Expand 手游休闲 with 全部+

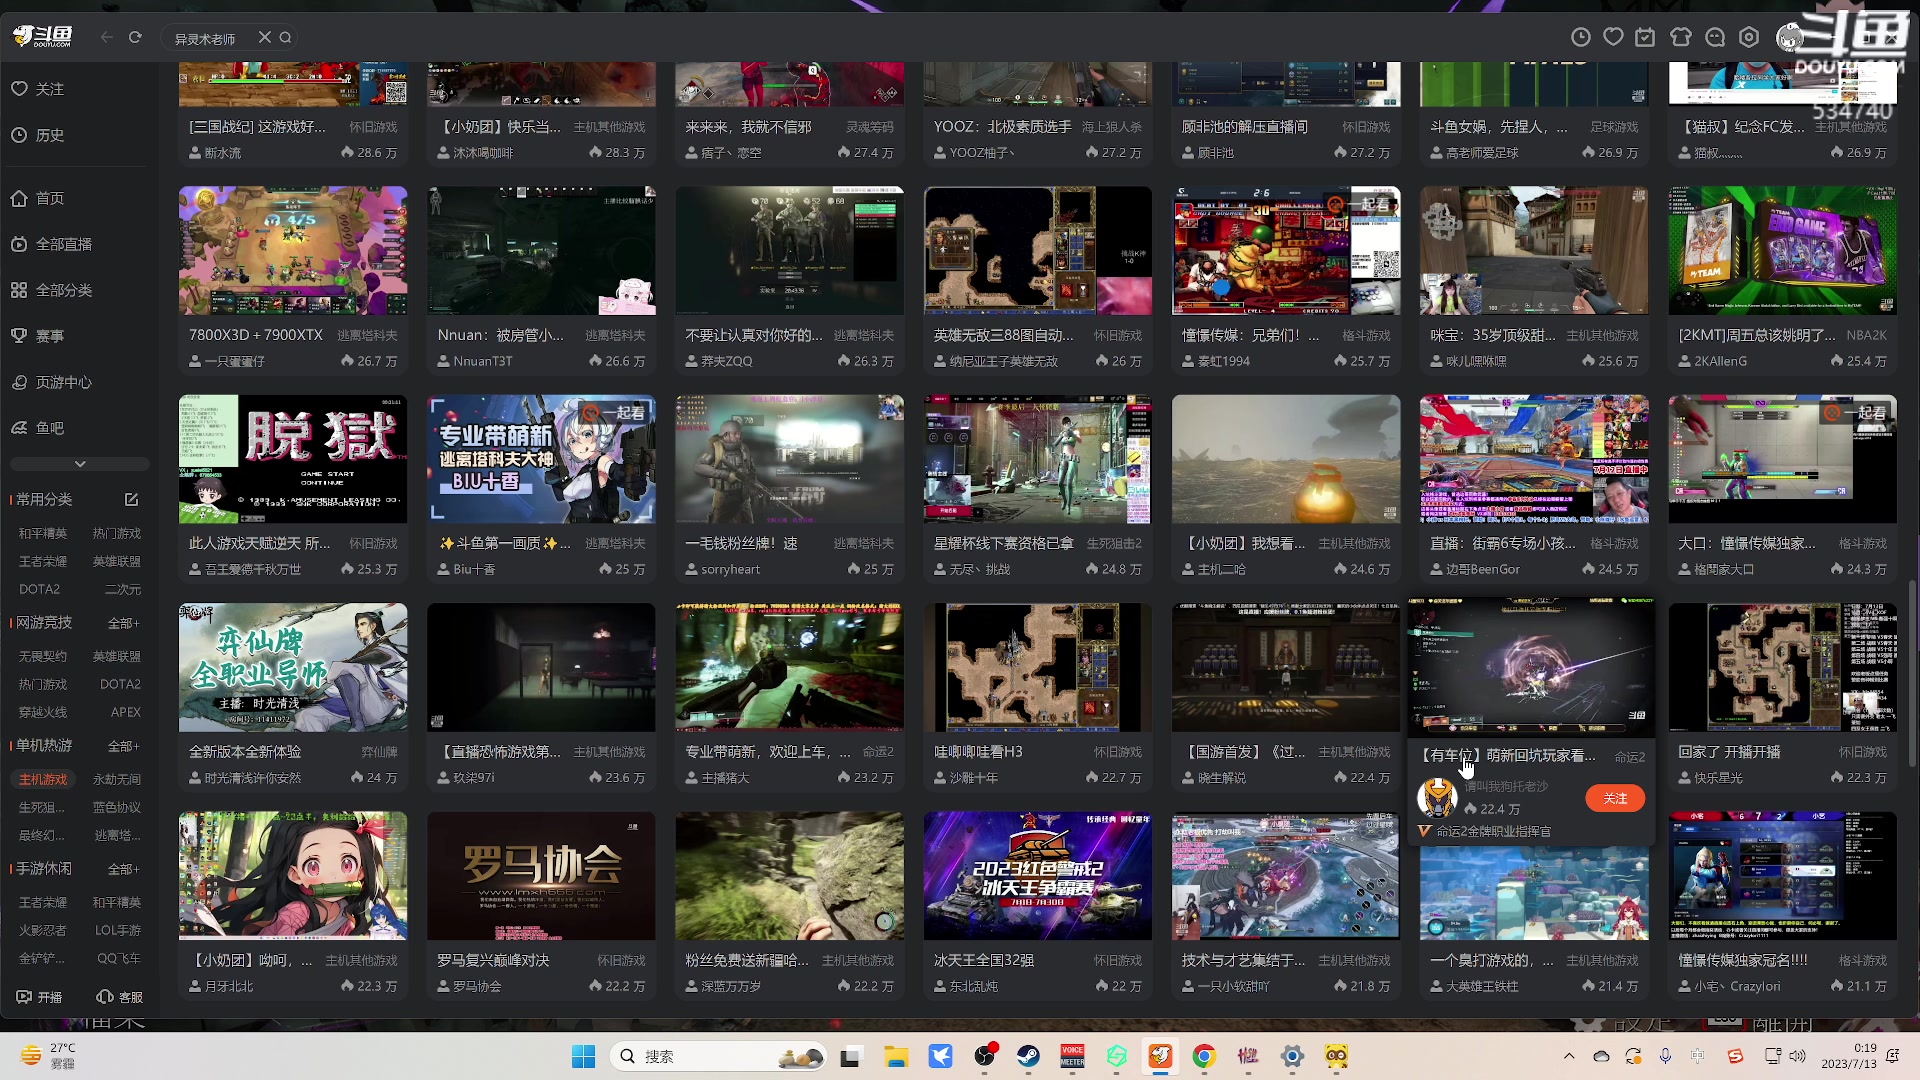point(124,869)
